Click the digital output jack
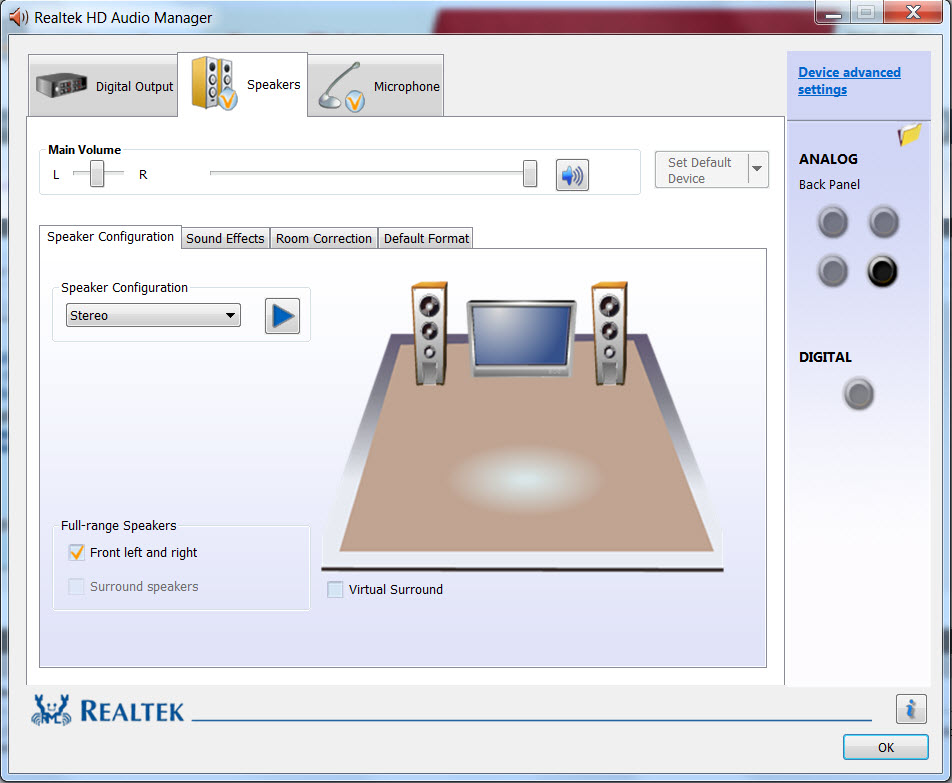 pos(858,394)
